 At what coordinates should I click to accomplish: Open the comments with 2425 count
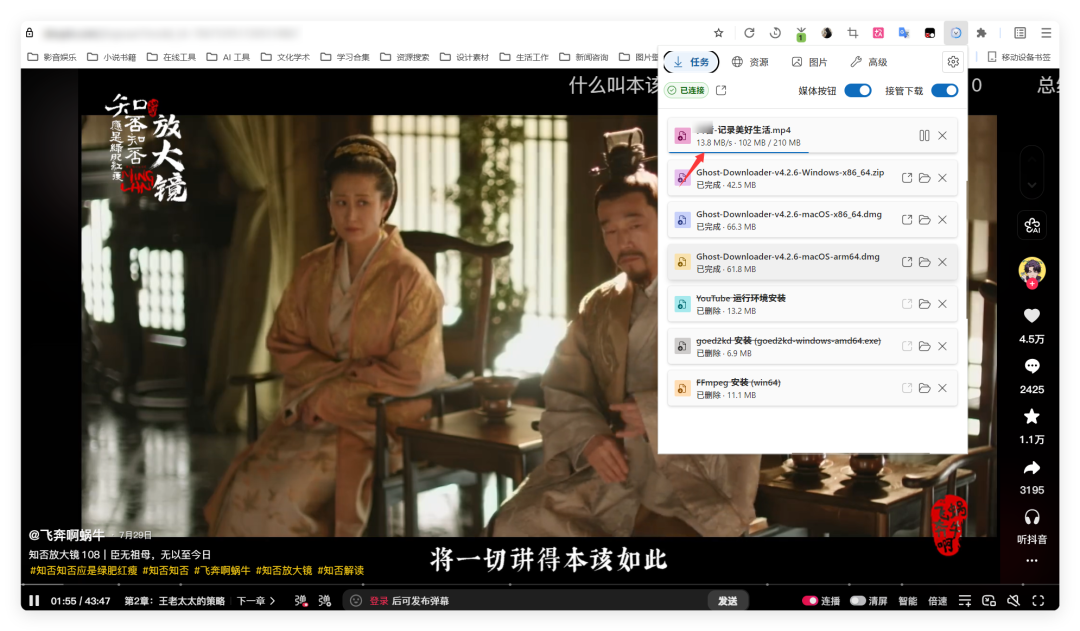click(1031, 366)
